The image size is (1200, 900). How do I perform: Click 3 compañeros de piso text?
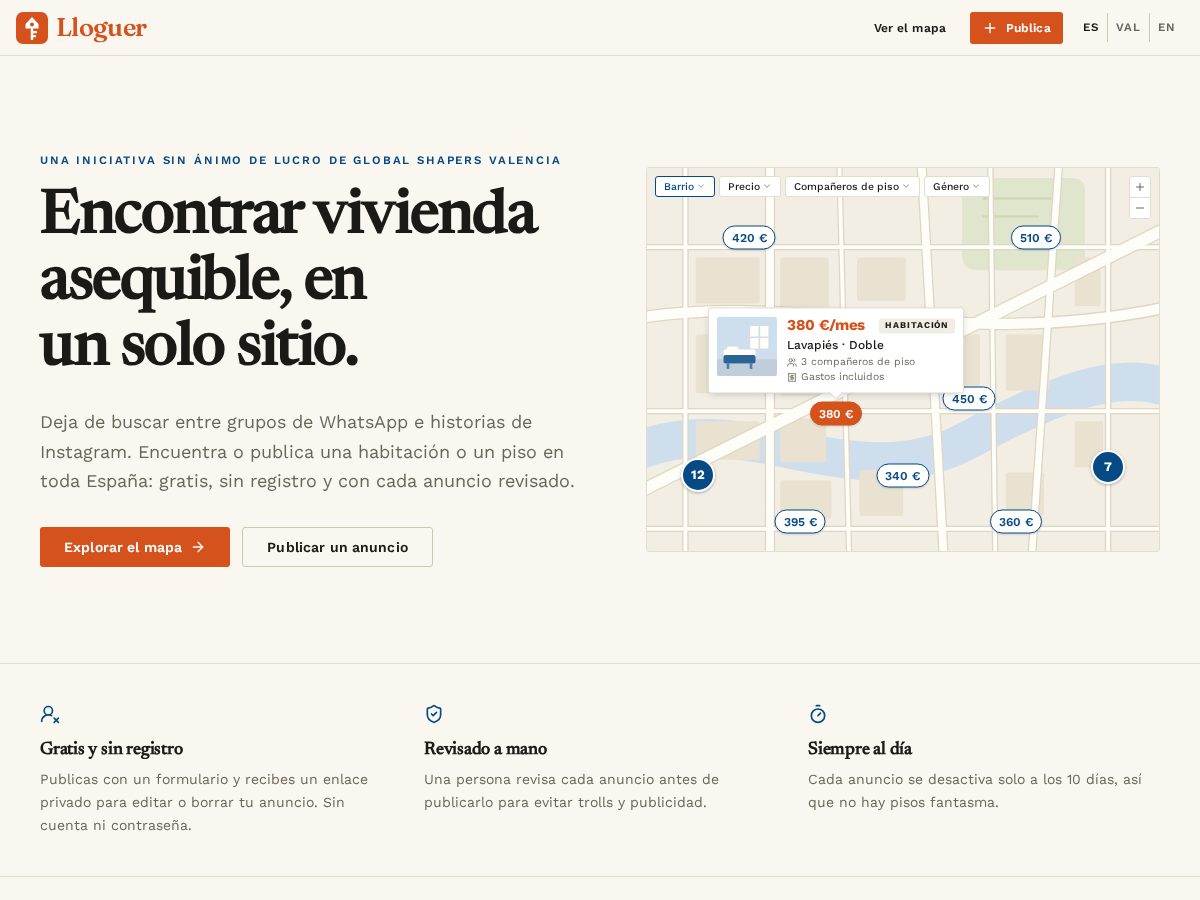click(x=858, y=362)
